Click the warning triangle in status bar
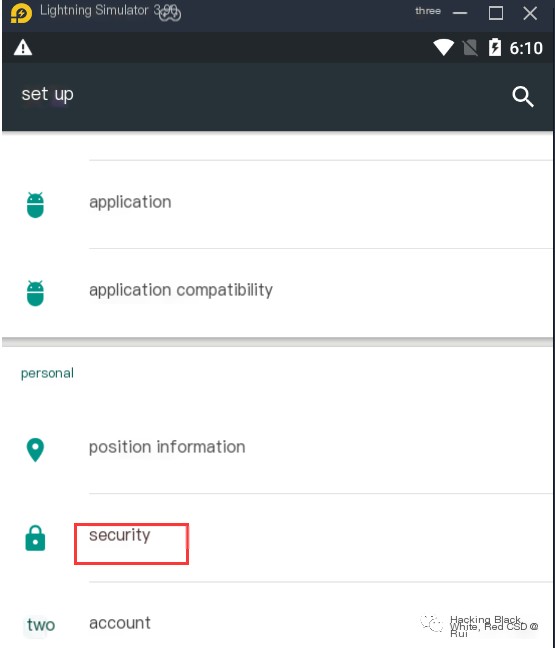Screen dimensions: 555x648 coord(23,48)
